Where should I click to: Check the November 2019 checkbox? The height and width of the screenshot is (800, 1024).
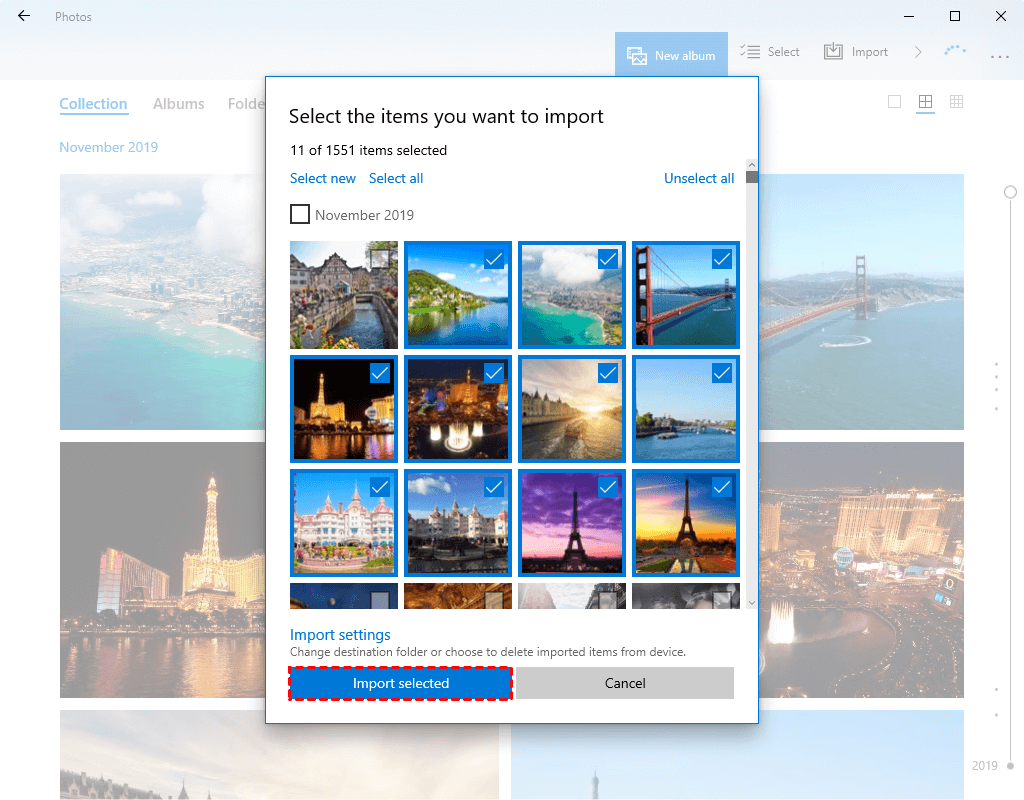click(x=300, y=214)
